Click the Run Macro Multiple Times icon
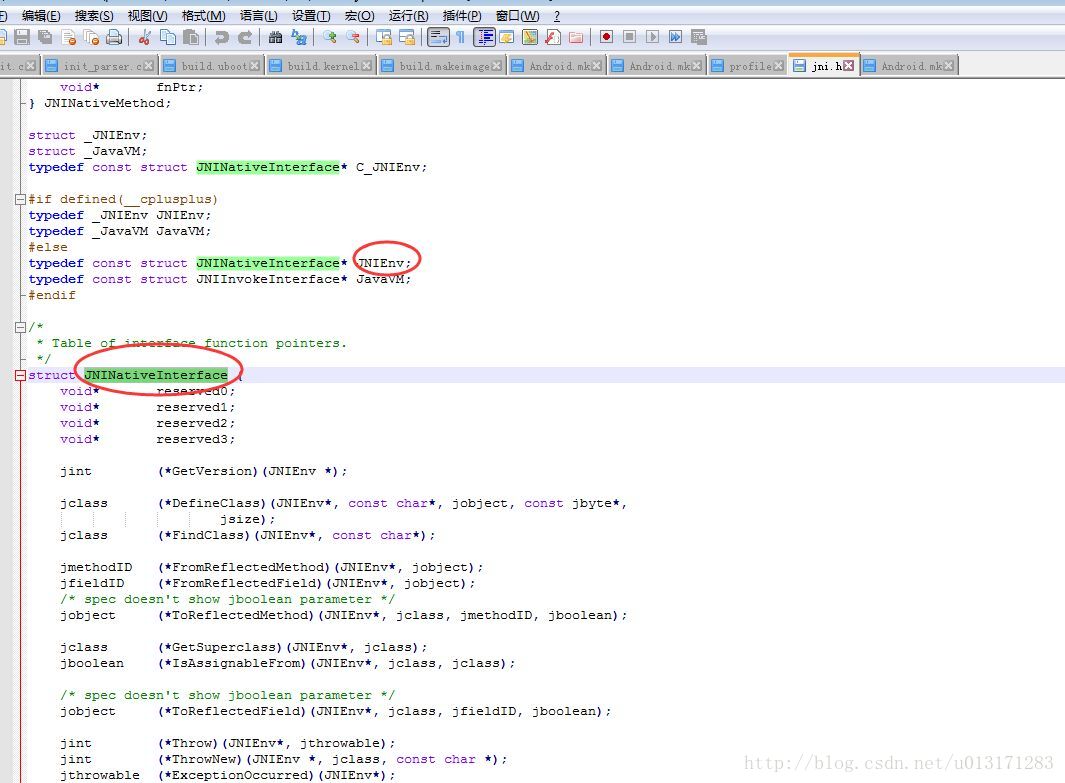 (675, 37)
